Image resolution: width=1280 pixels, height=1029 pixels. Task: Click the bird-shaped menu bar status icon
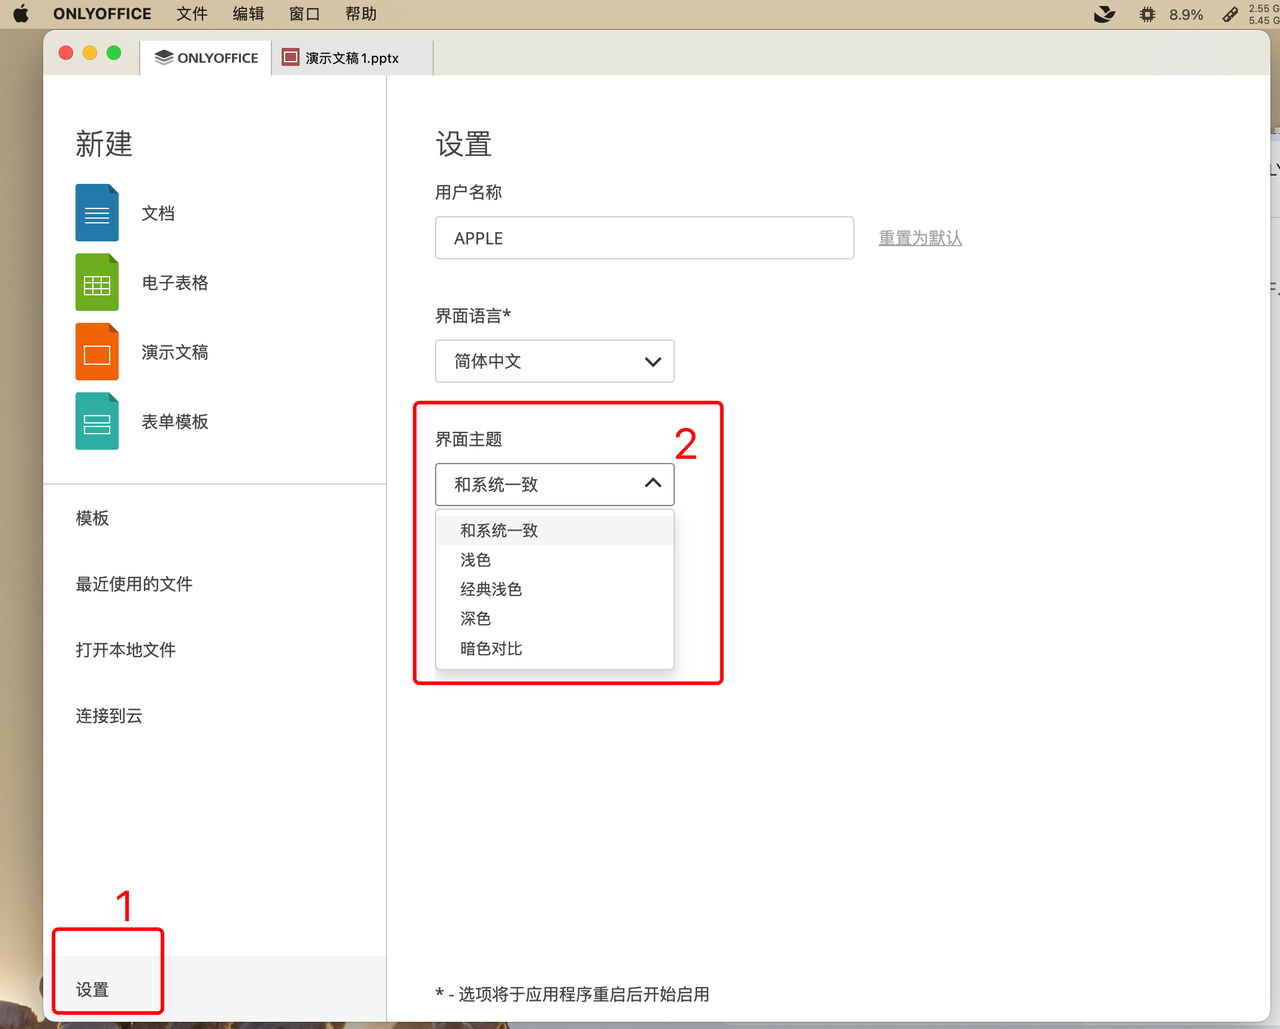point(1105,14)
